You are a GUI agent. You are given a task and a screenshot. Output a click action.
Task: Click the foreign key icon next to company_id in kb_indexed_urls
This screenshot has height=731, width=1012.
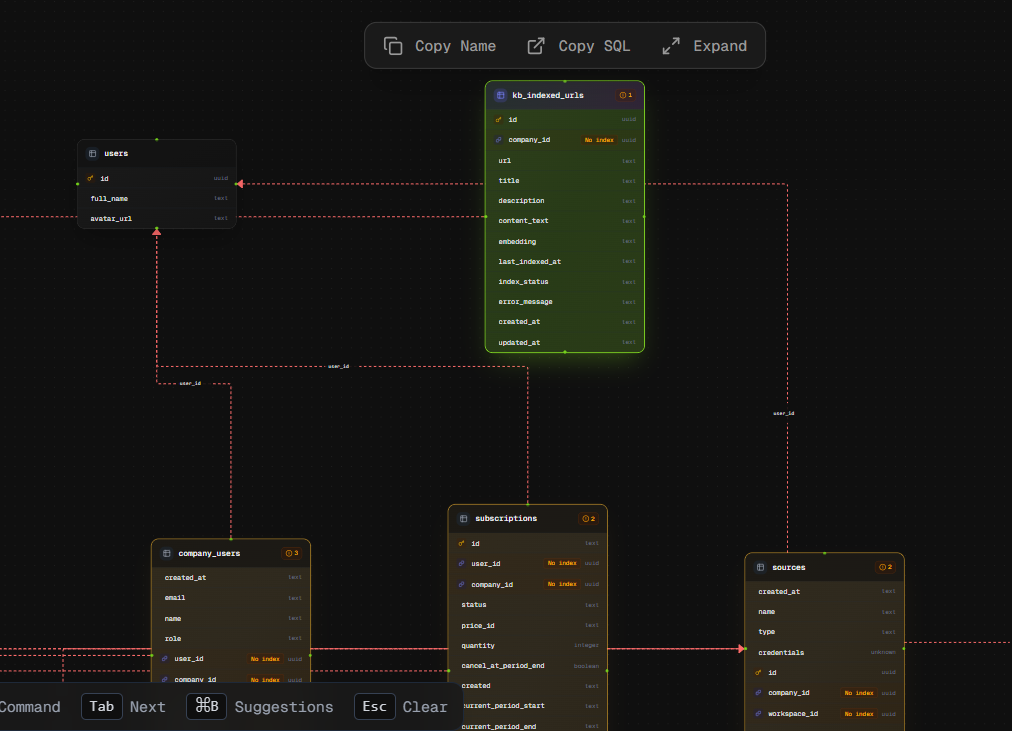click(x=500, y=140)
